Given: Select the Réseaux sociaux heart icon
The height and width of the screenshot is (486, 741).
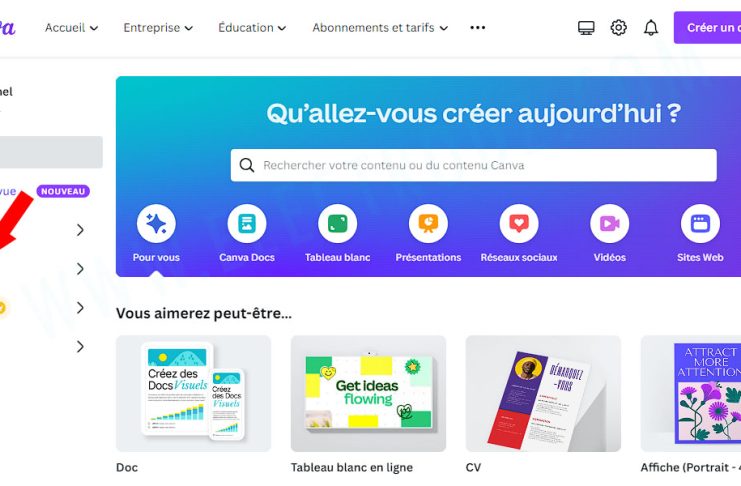Looking at the screenshot, I should point(519,224).
